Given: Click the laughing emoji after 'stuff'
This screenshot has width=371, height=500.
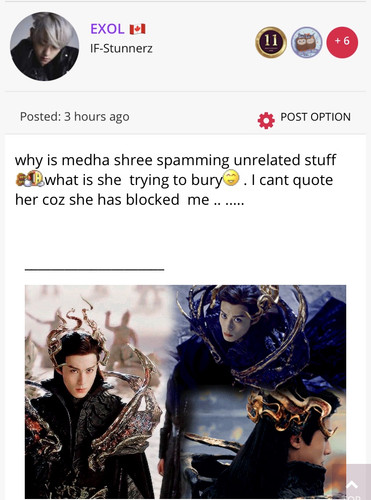Looking at the screenshot, I should (29, 179).
